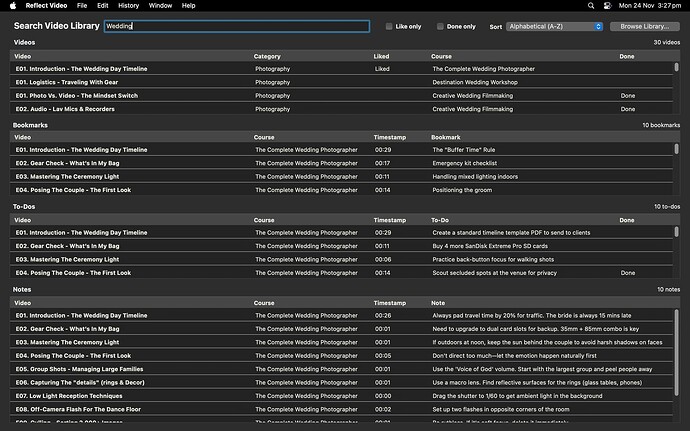Viewport: 690px width, 431px height.
Task: Click the Liked column header in Videos
Action: point(382,56)
